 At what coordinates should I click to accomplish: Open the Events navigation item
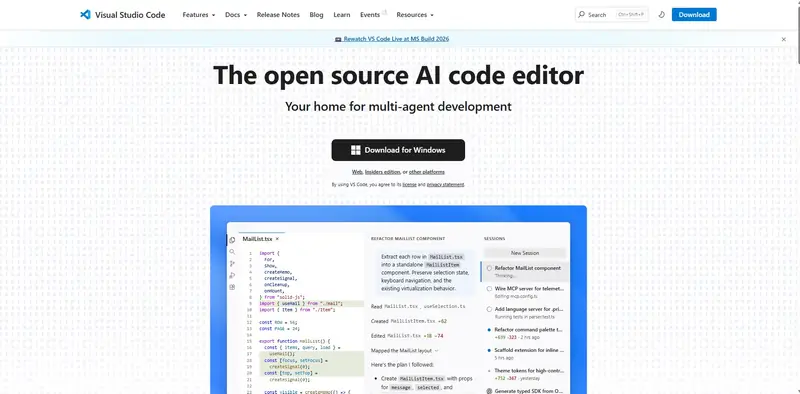tap(370, 15)
